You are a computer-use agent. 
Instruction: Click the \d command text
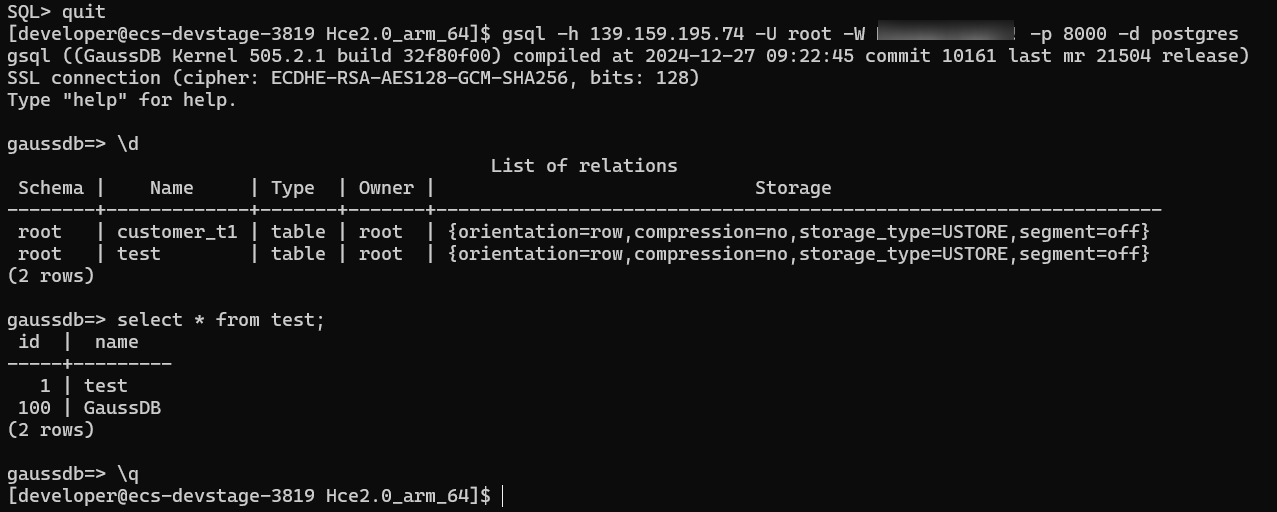127,144
